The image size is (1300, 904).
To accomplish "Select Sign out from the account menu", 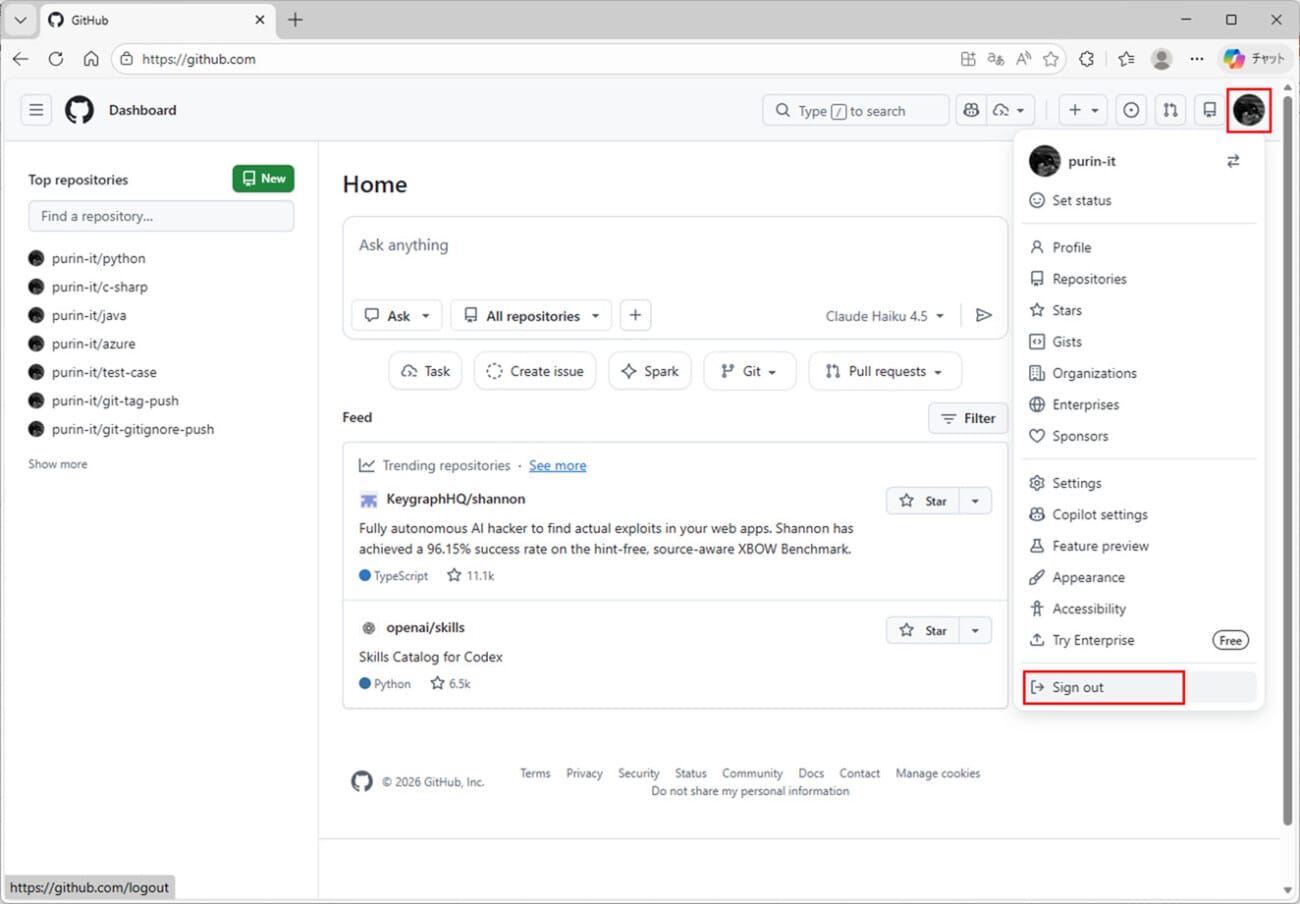I will click(1077, 687).
